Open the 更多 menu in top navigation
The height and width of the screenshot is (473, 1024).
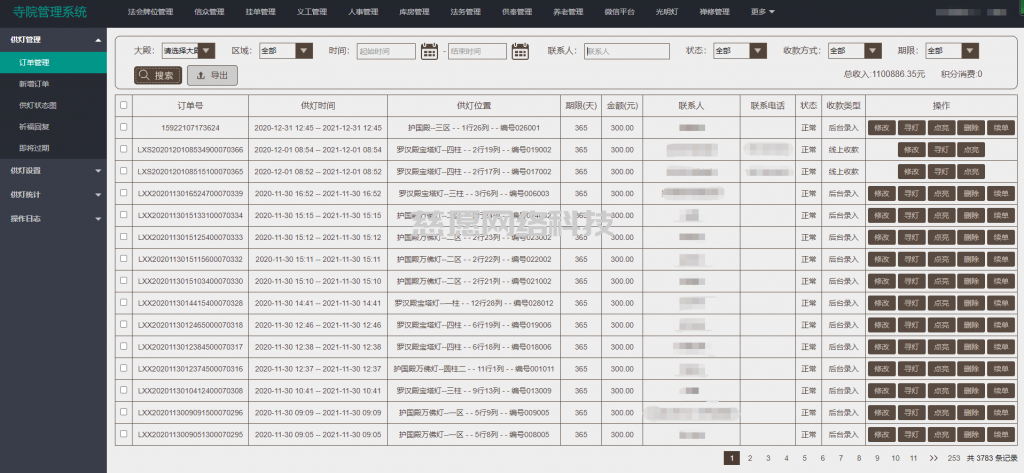click(x=763, y=12)
